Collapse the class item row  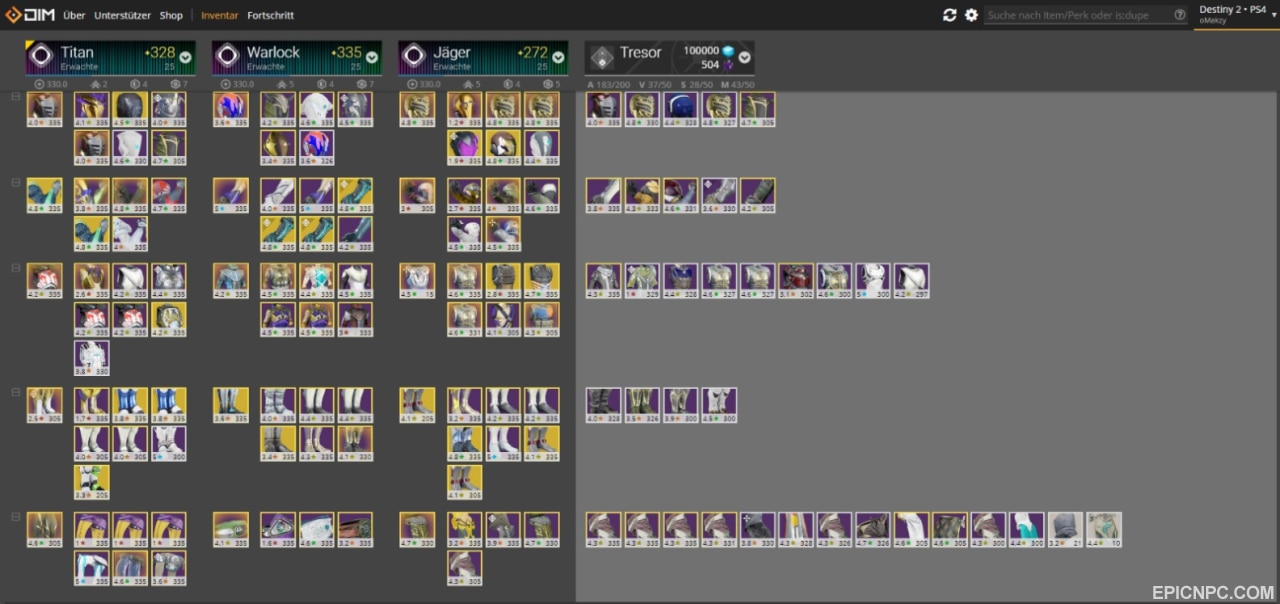click(x=15, y=516)
